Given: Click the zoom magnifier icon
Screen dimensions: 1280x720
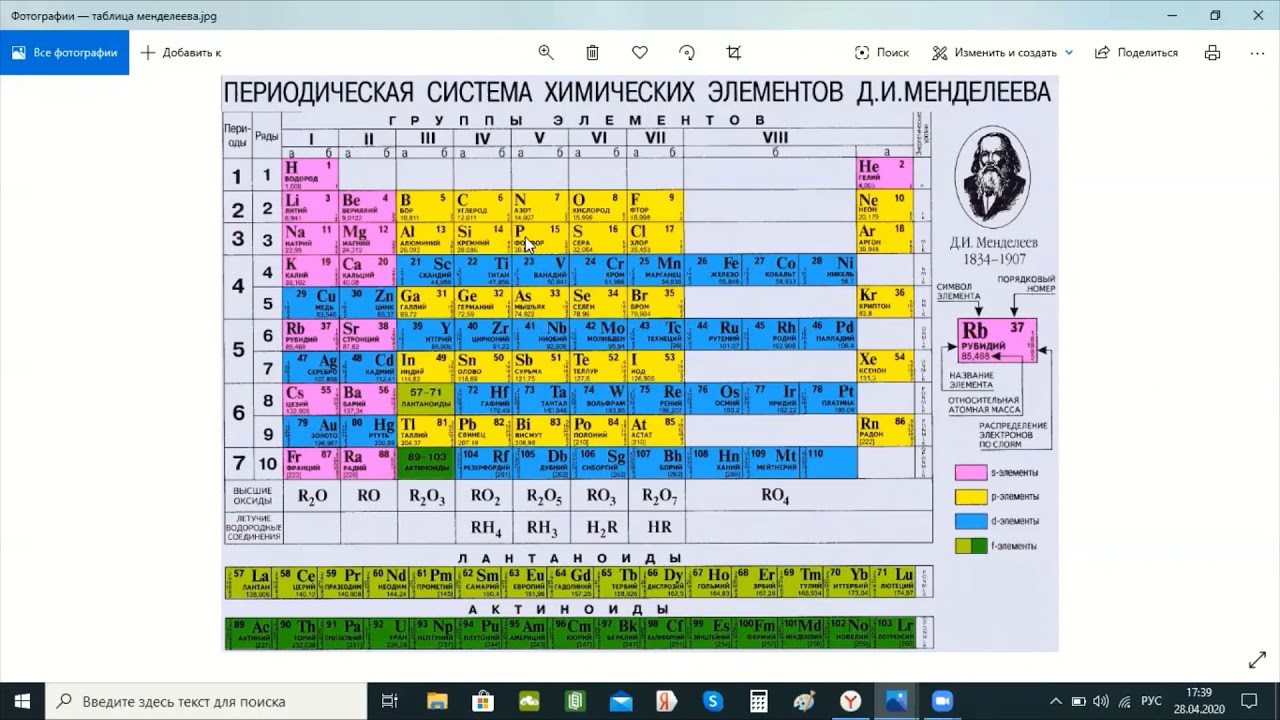Looking at the screenshot, I should click(x=546, y=52).
